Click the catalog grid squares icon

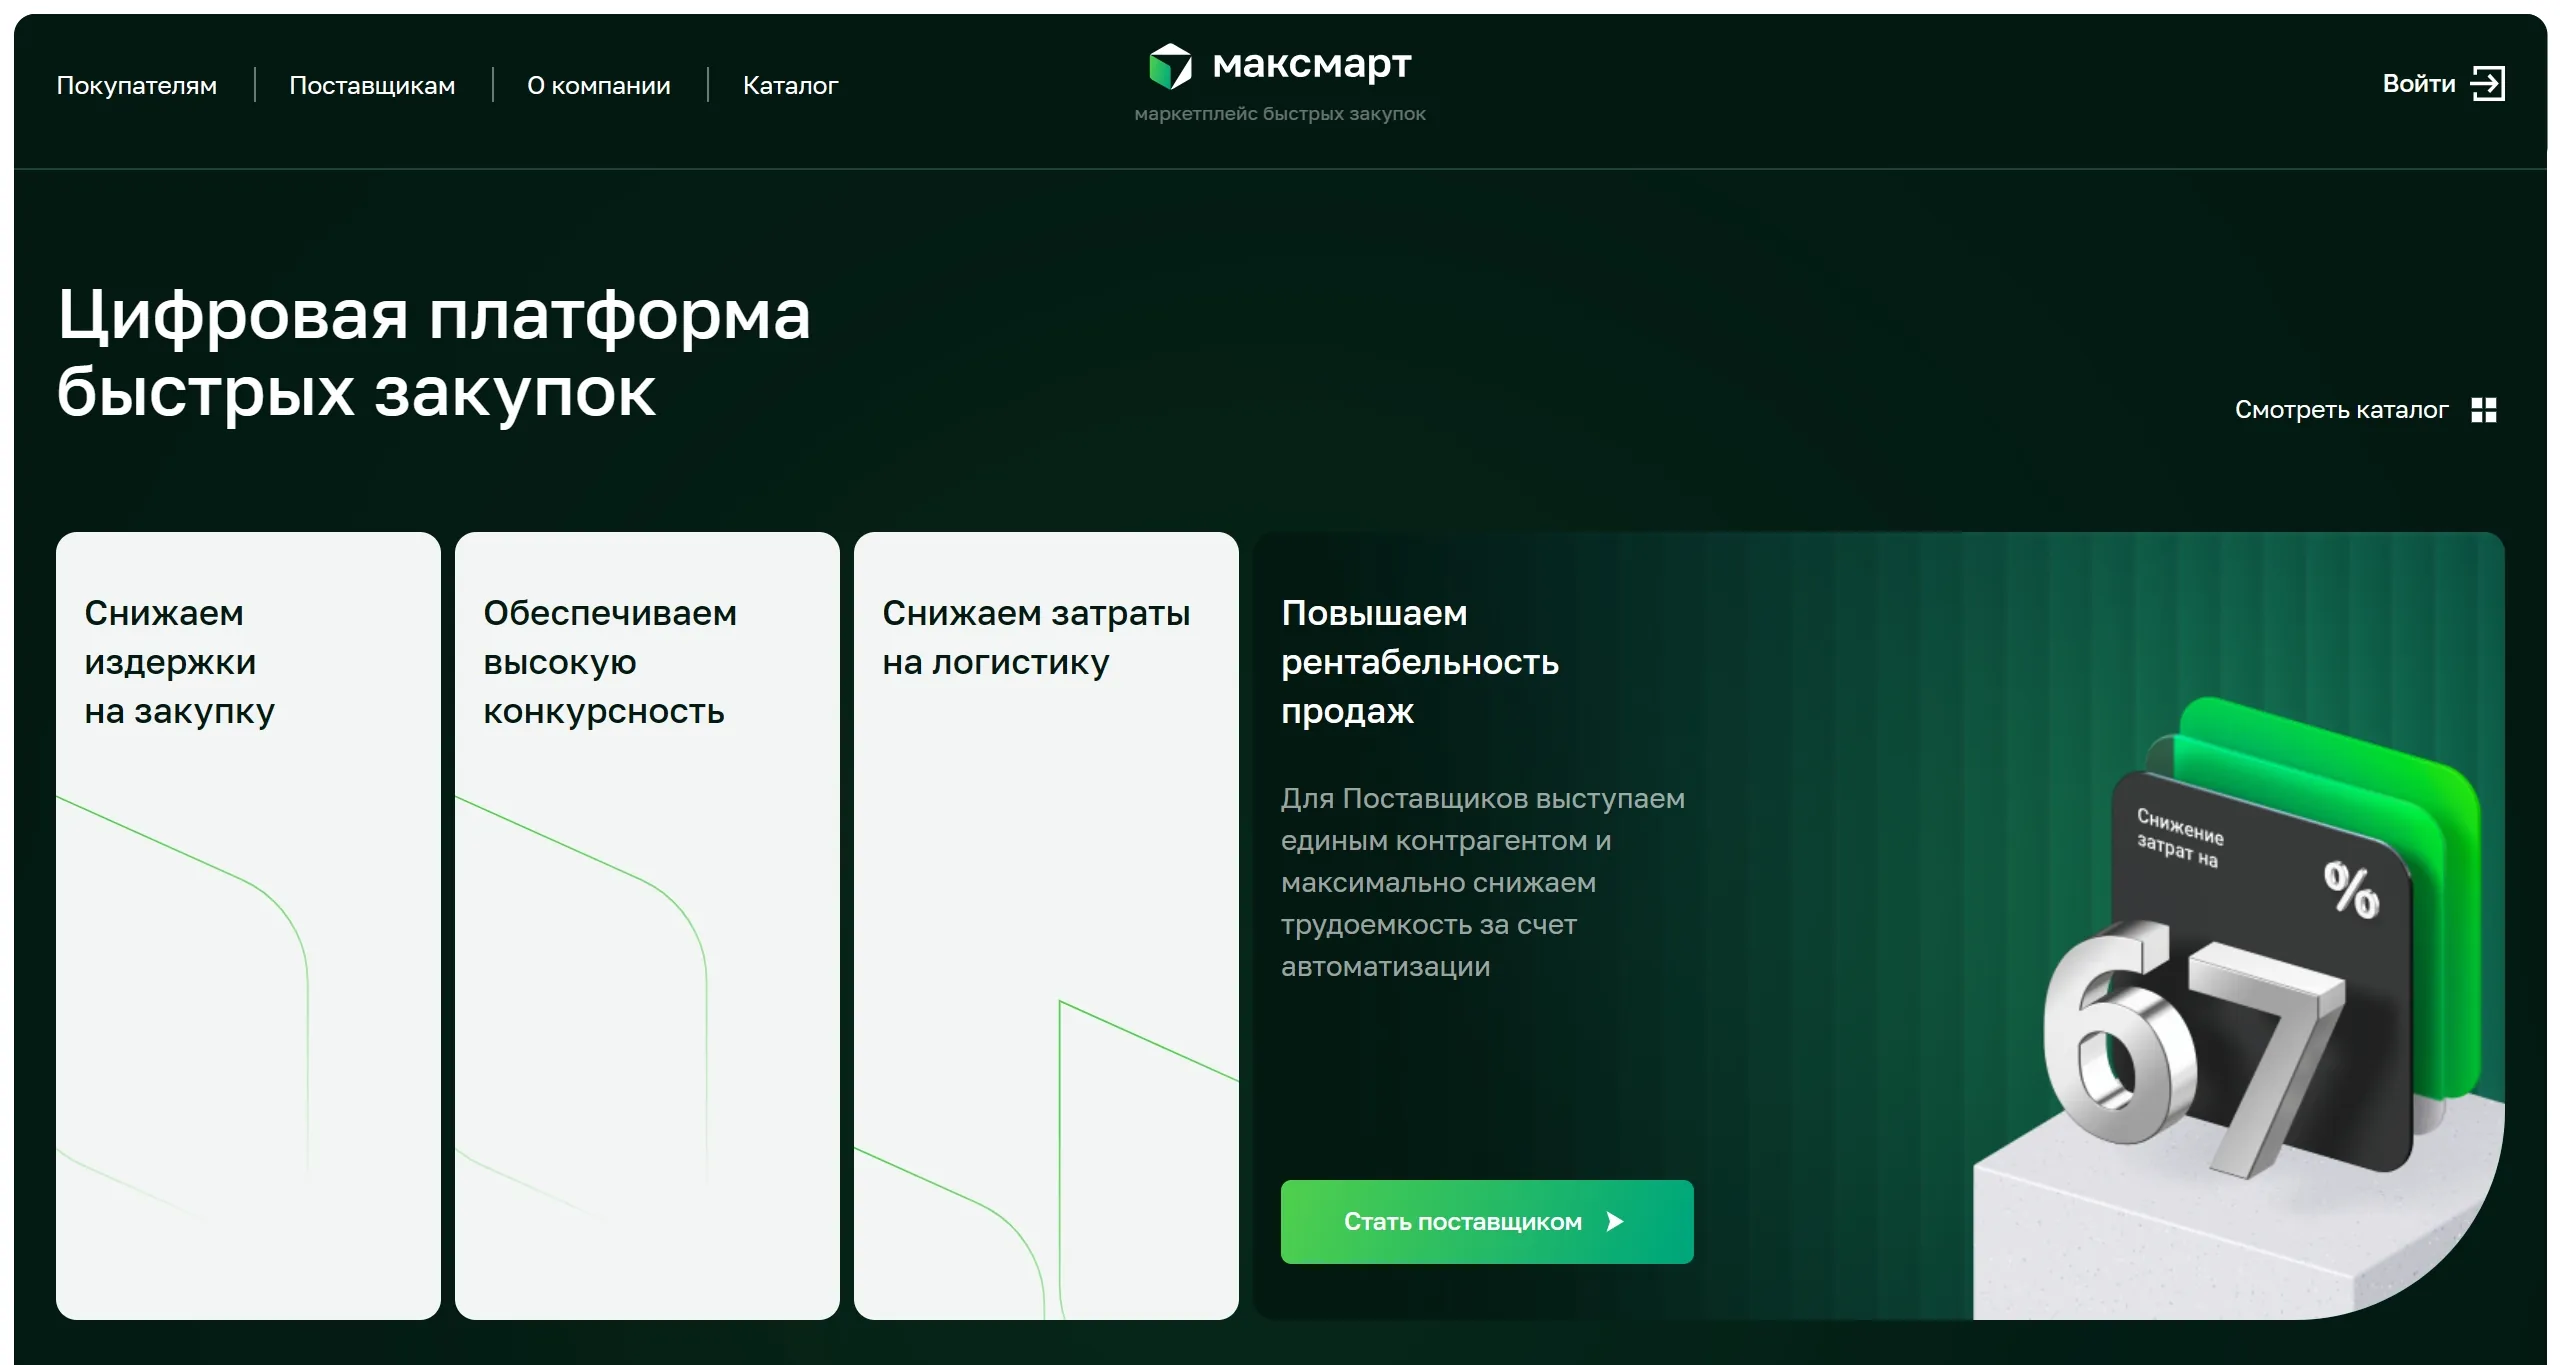2483,410
